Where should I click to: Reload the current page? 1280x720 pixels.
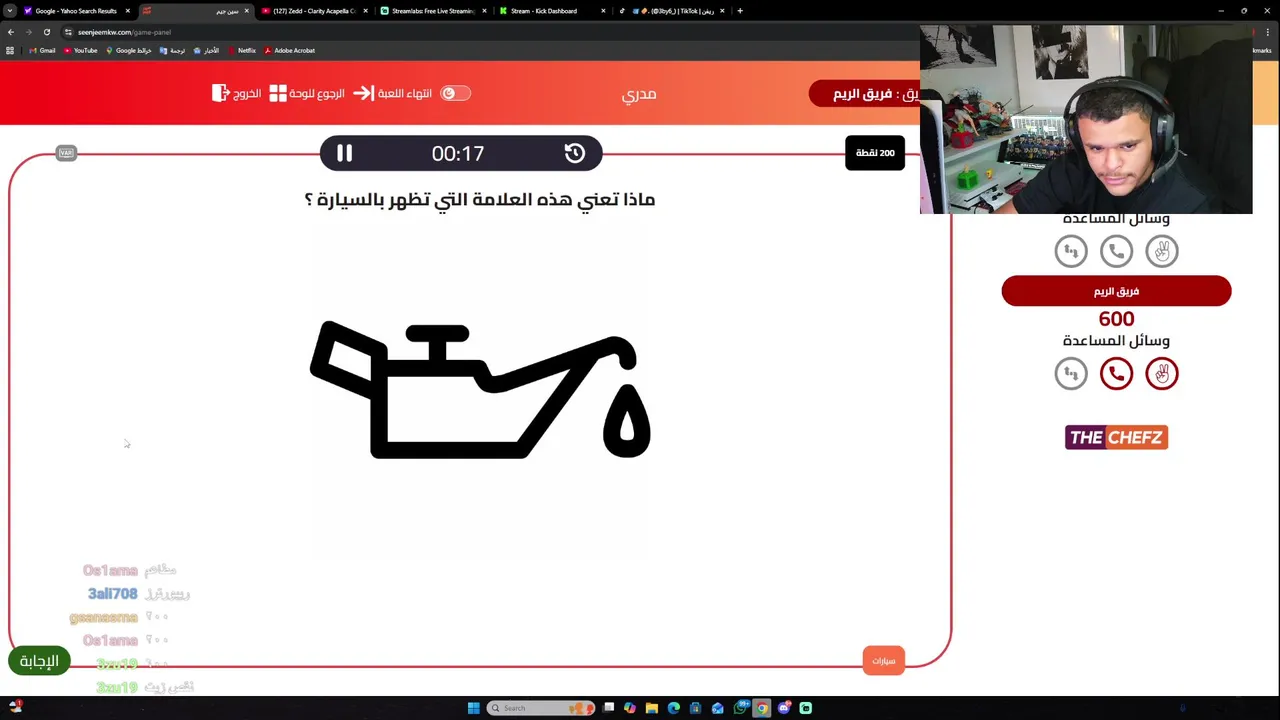pos(46,32)
